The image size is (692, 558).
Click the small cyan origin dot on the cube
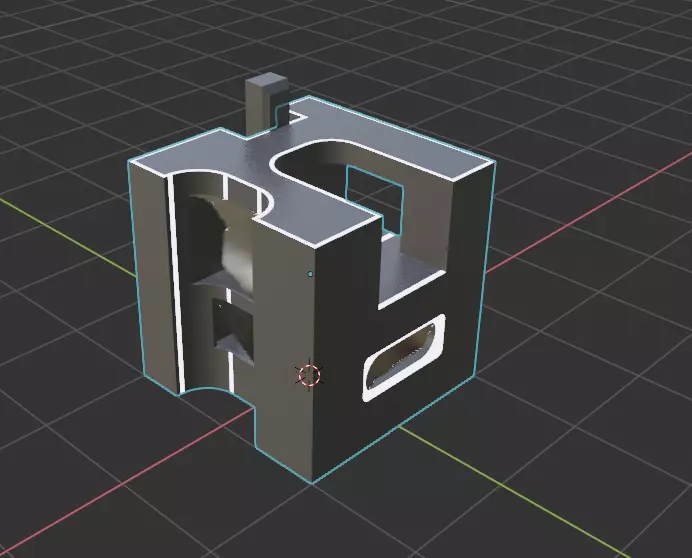[310, 274]
